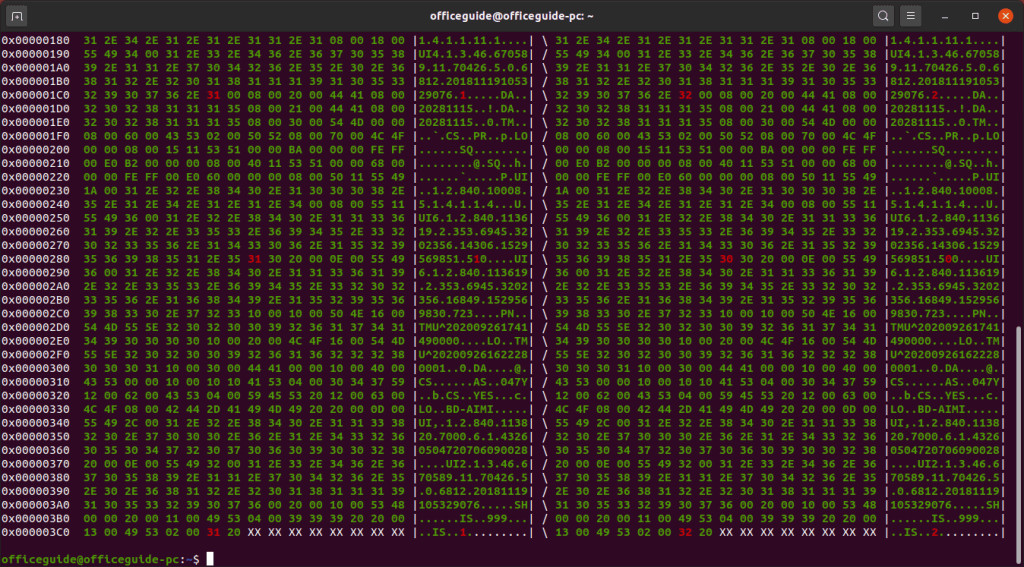Image resolution: width=1024 pixels, height=567 pixels.
Task: Click offset 0x00000200 row address
Action: pos(36,148)
